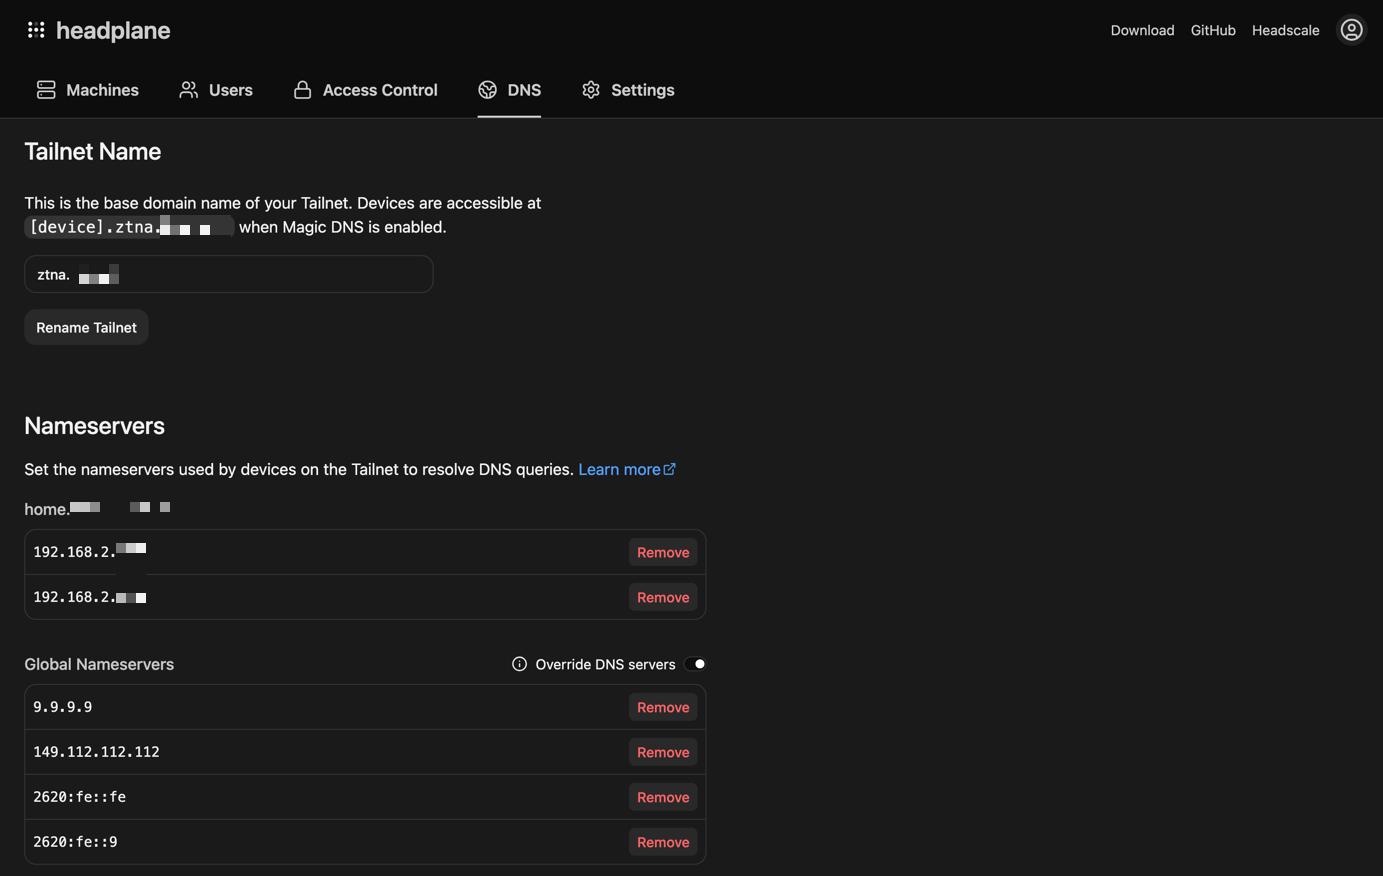Screen dimensions: 1383x876
Task: Remove the 2620:fe::9 nameserver
Action: [663, 842]
